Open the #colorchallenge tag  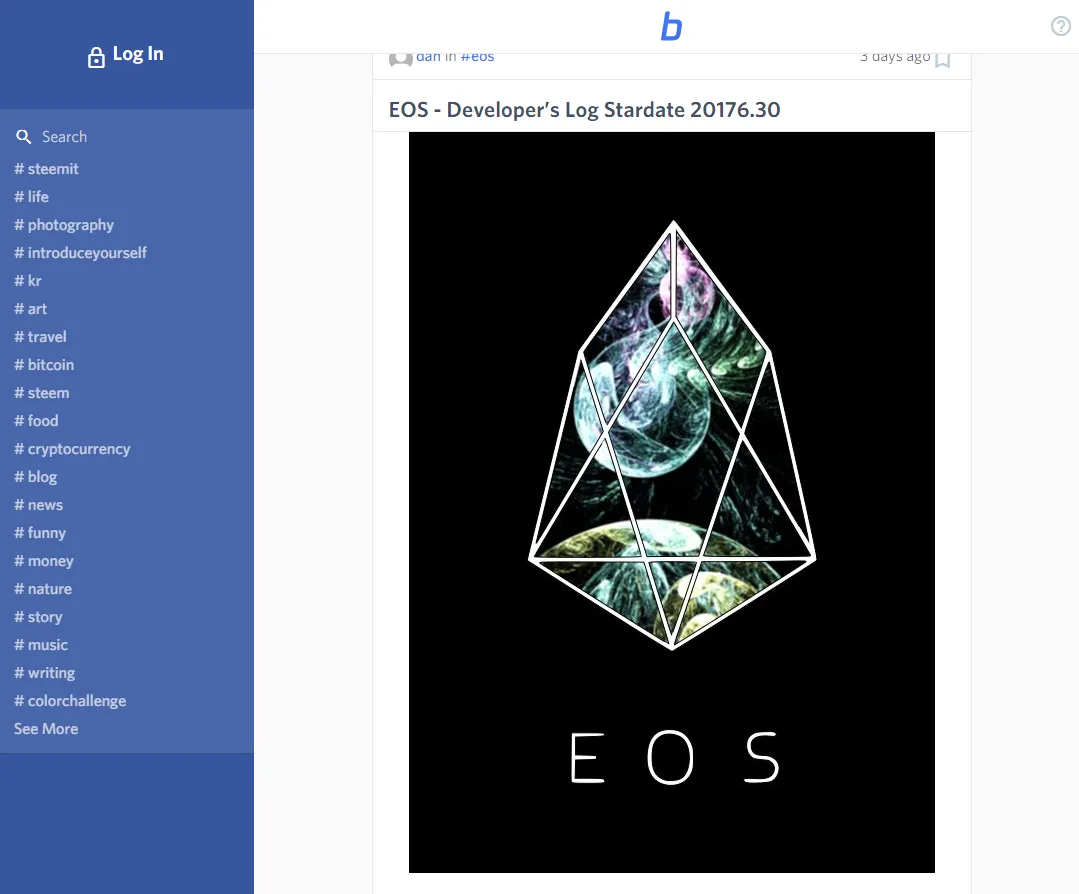[x=70, y=701]
